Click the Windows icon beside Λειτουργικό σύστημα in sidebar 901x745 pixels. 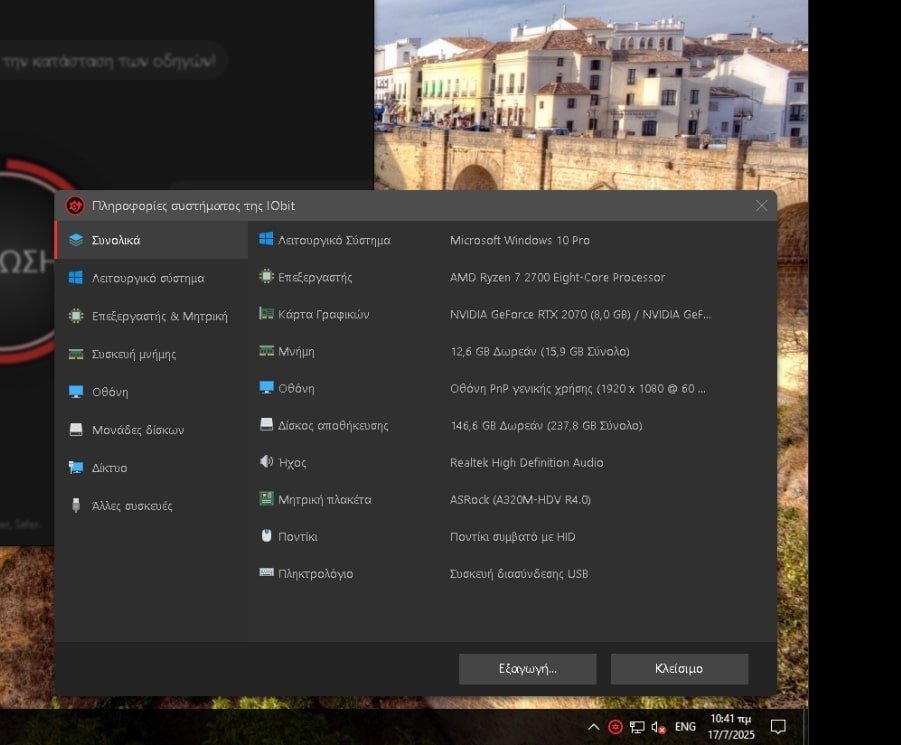pos(76,278)
